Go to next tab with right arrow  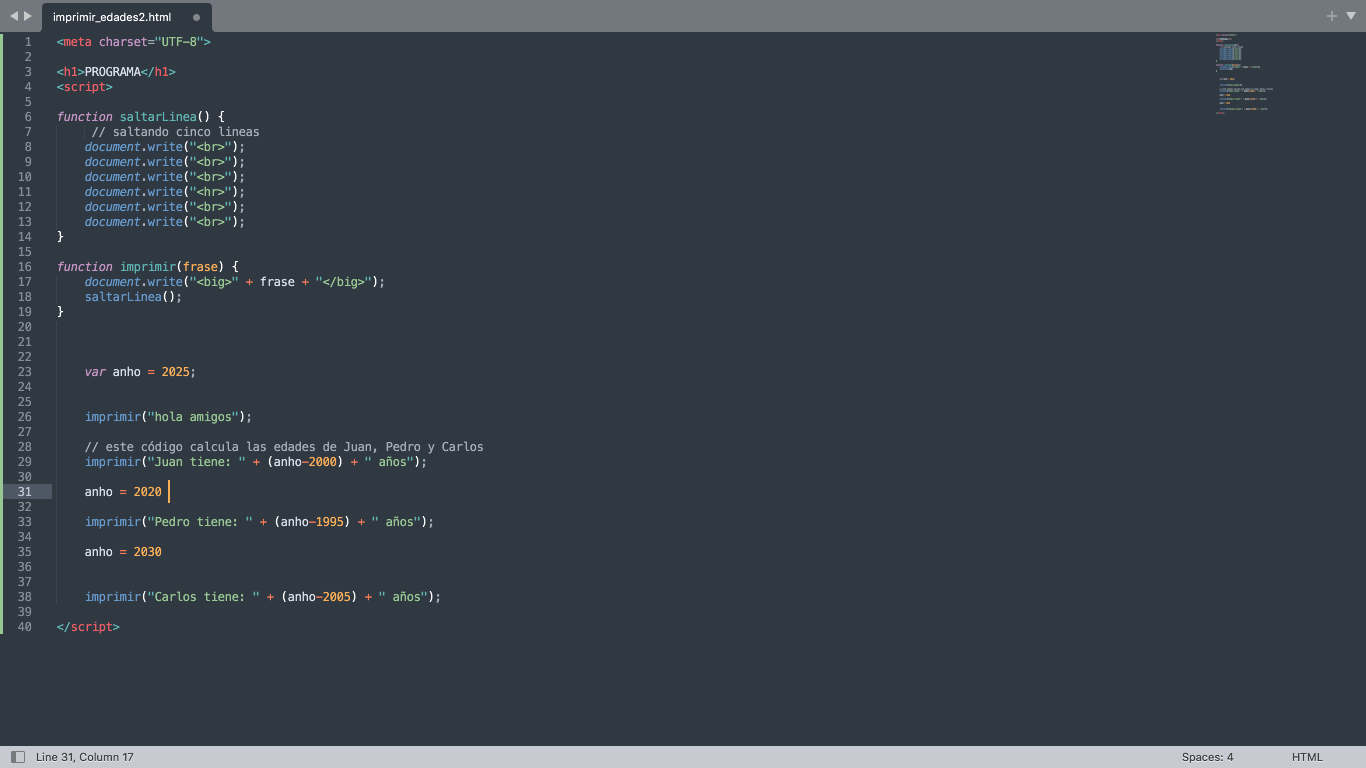28,16
